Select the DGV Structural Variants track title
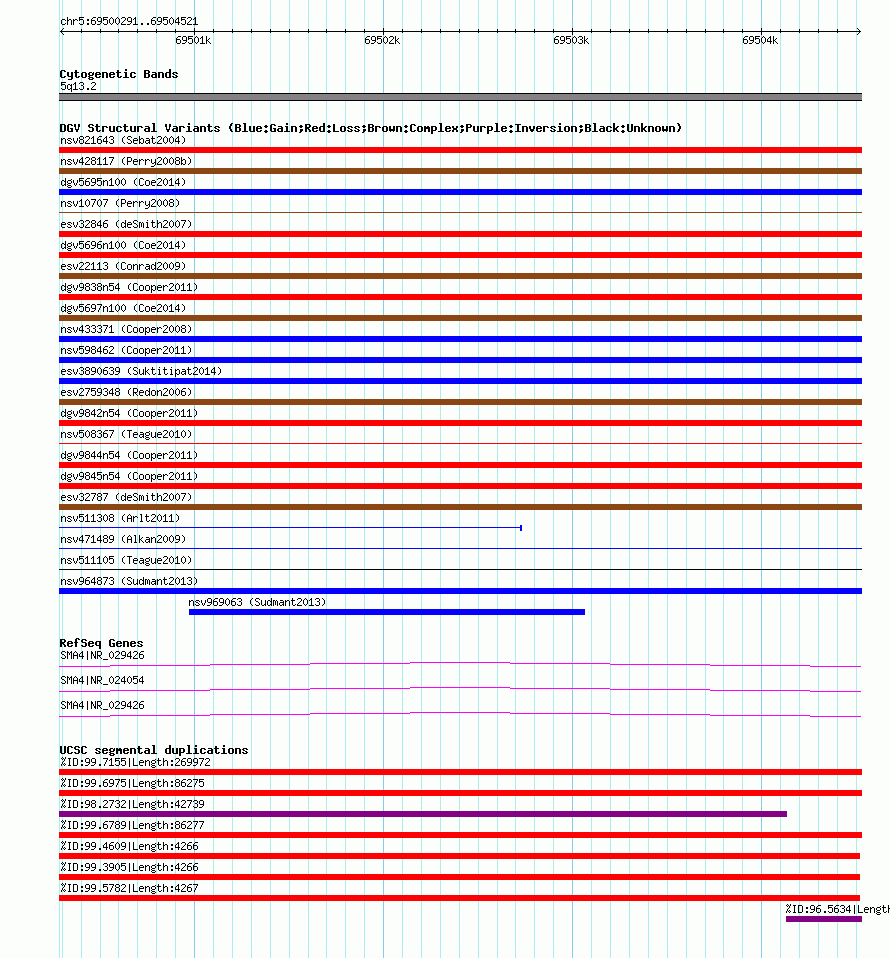 click(x=370, y=128)
